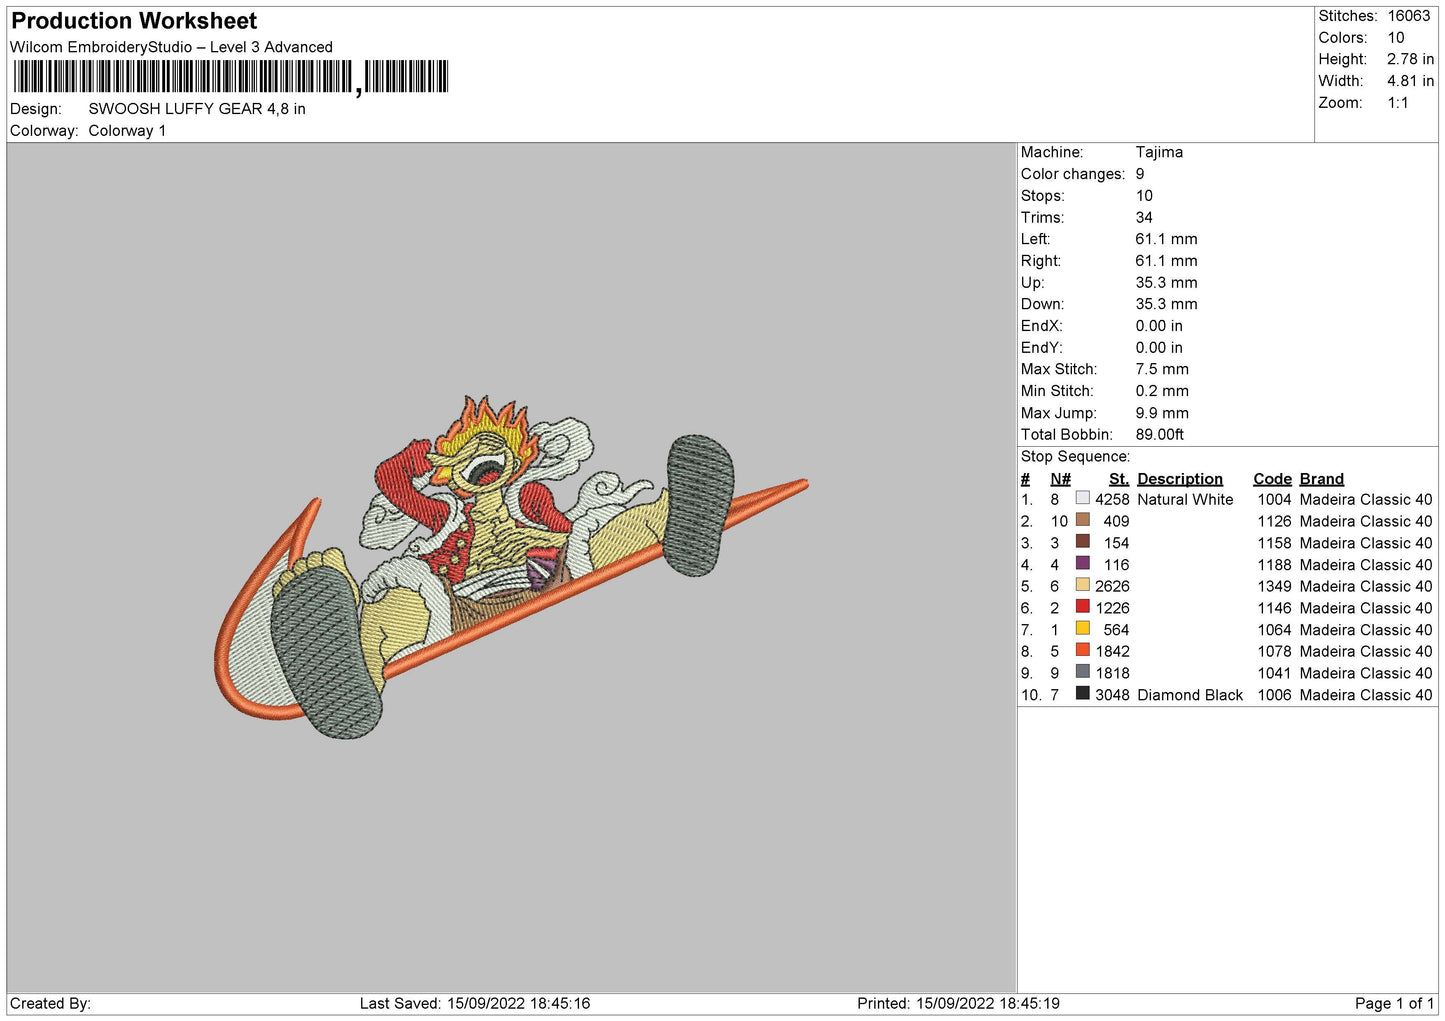Screen dimensions: 1445x1021
Task: Click the Page 1 of 1 indicator
Action: [x=1393, y=1003]
